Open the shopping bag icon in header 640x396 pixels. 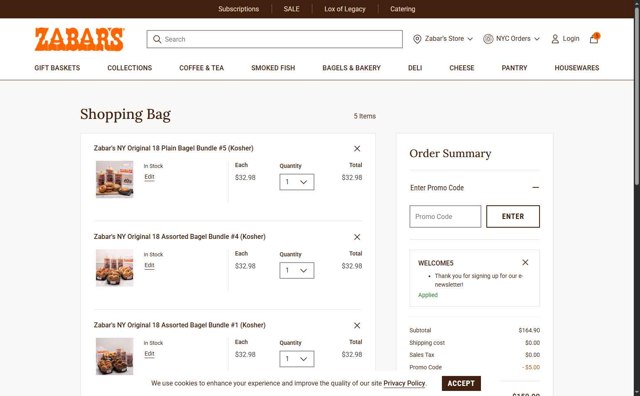coord(594,38)
